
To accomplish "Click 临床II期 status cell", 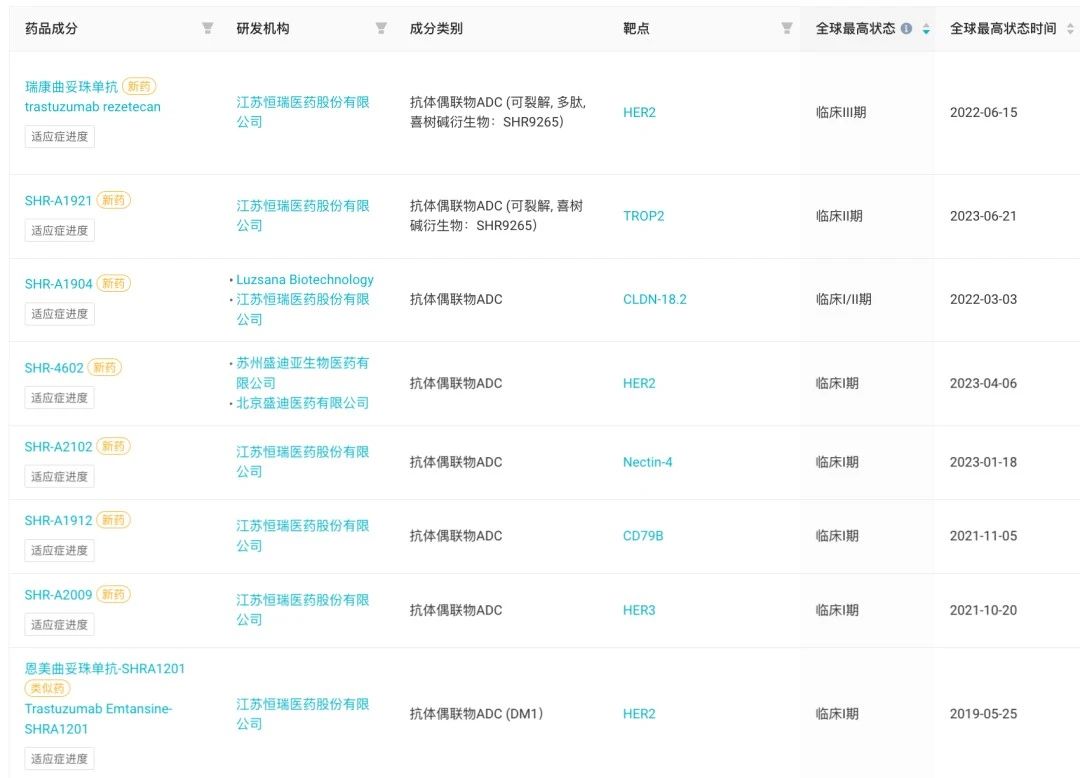I will tap(839, 215).
